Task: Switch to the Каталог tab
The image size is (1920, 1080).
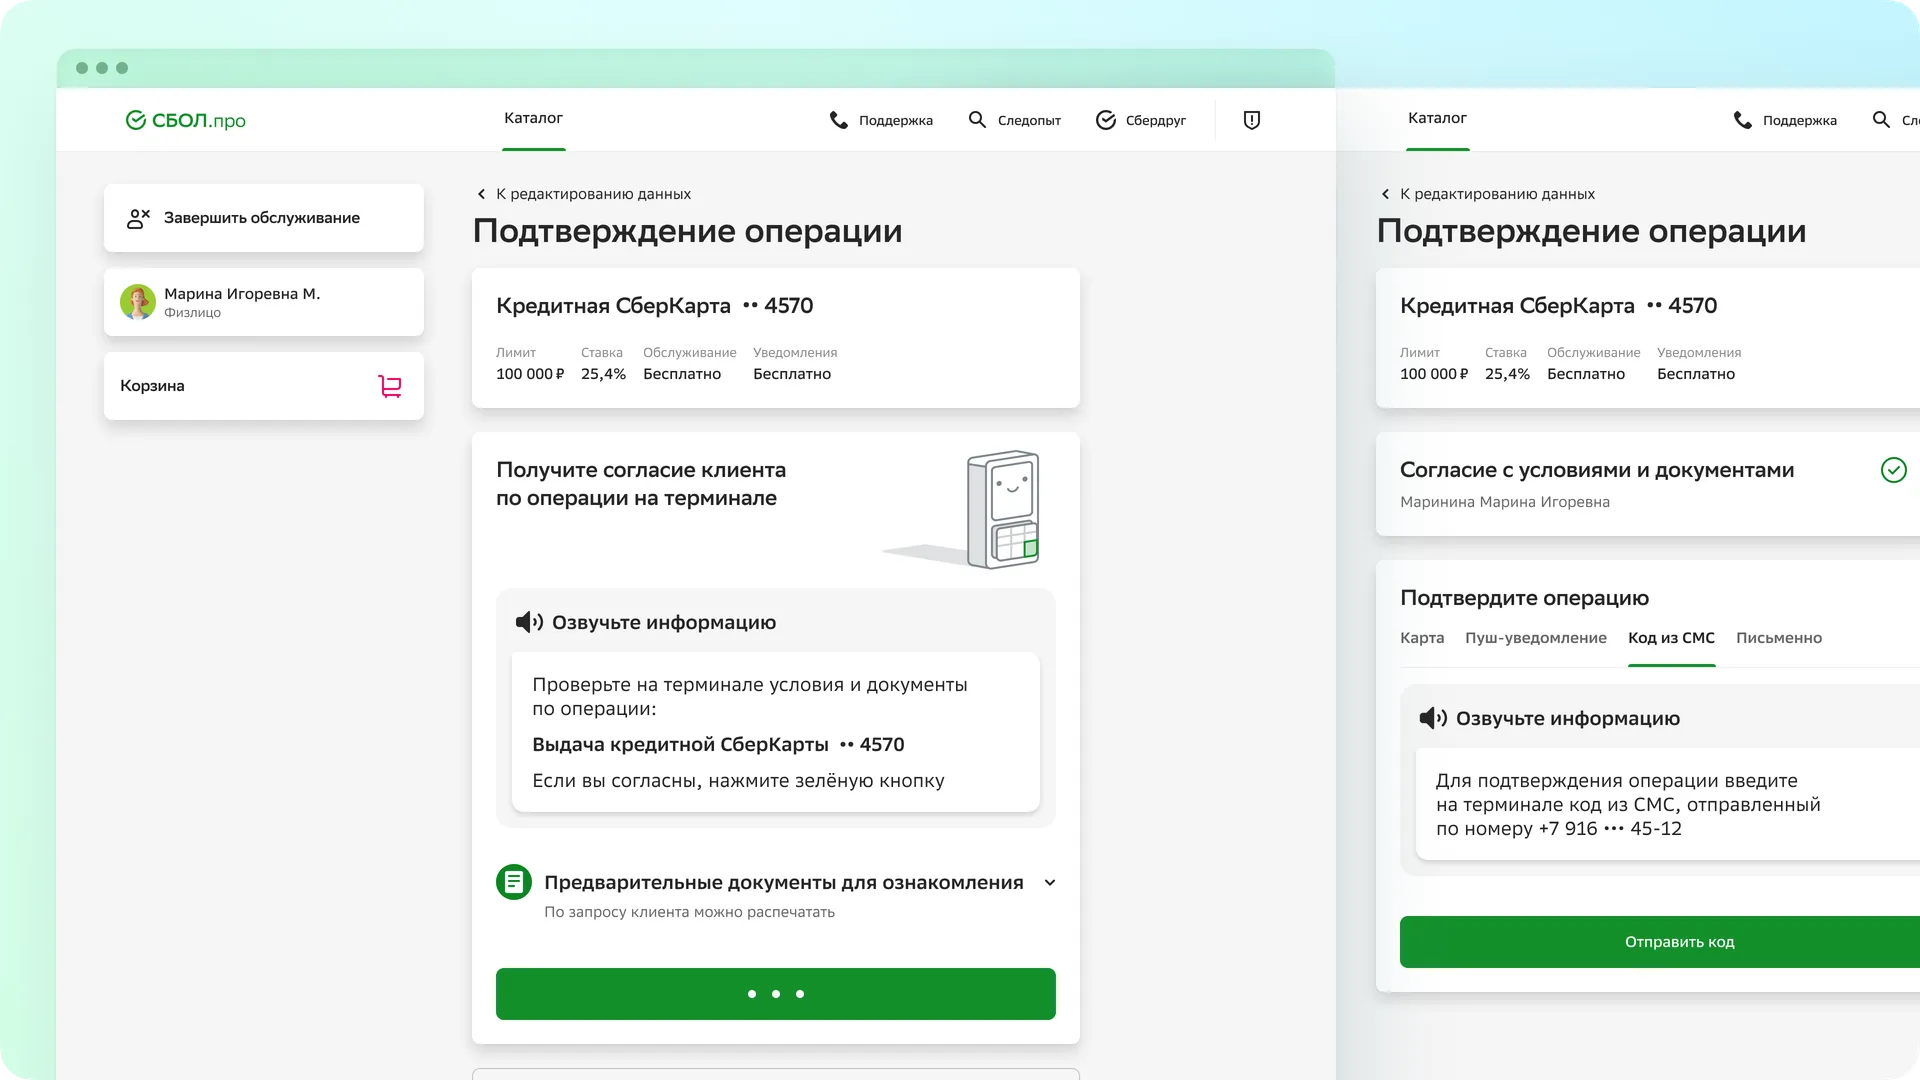Action: 533,117
